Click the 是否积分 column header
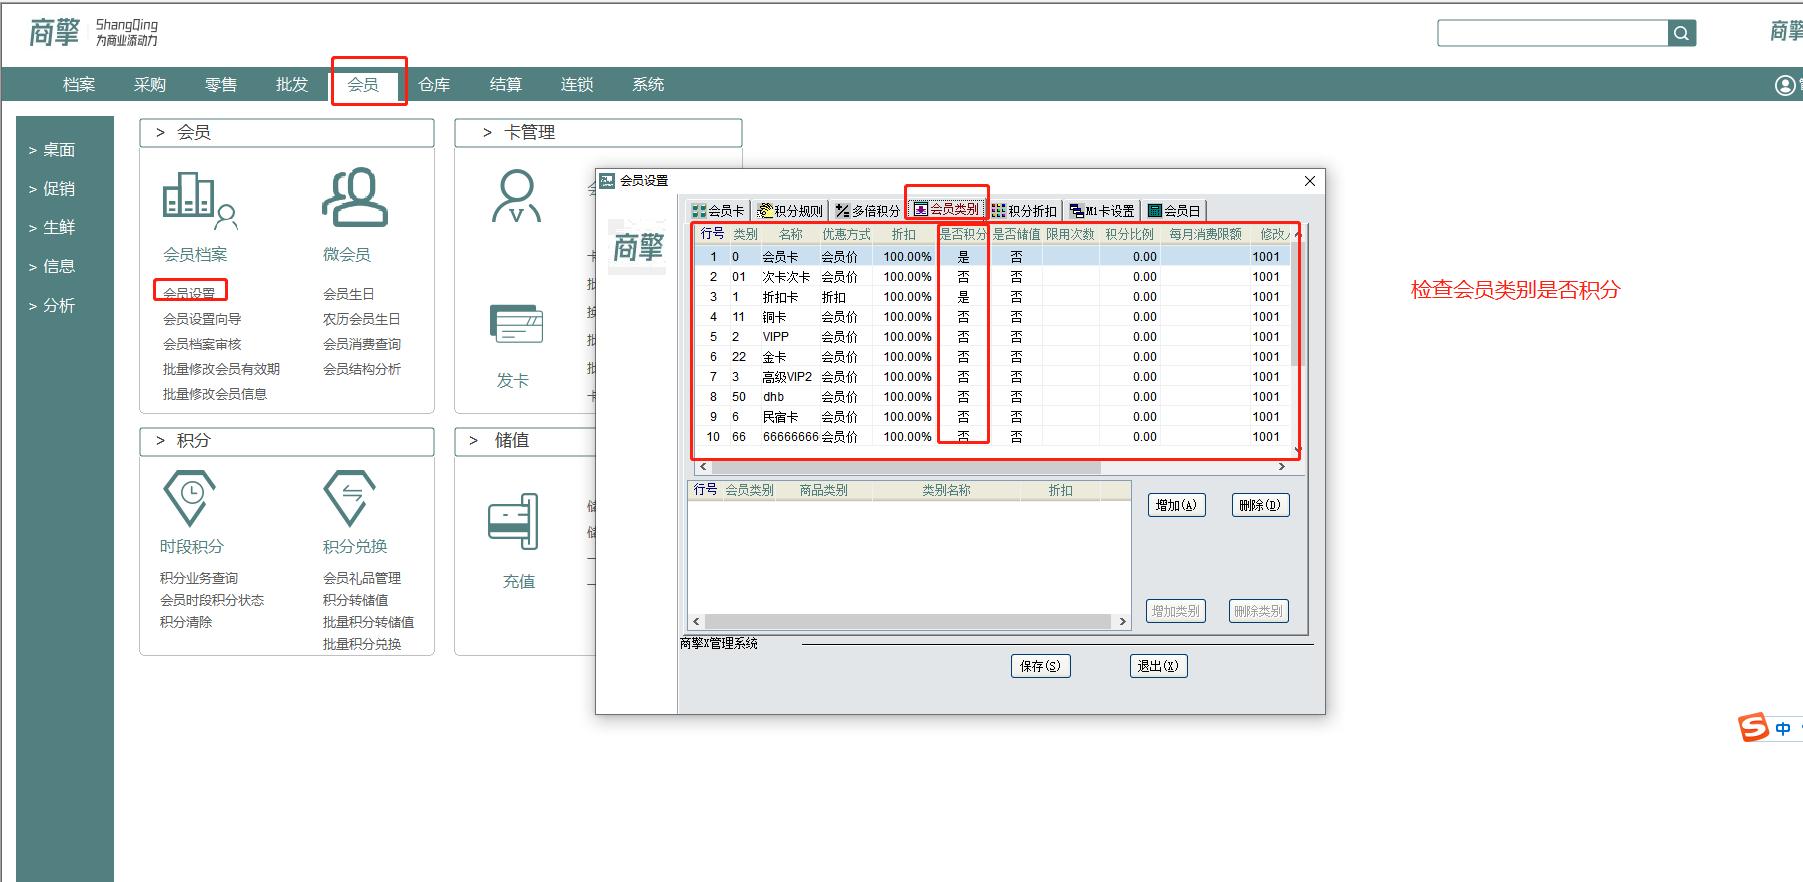The height and width of the screenshot is (882, 1803). tap(962, 234)
